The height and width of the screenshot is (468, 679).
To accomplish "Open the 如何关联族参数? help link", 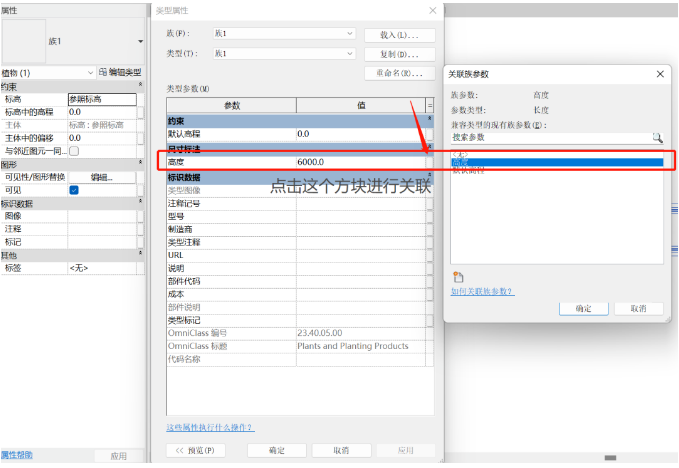I will pyautogui.click(x=483, y=291).
